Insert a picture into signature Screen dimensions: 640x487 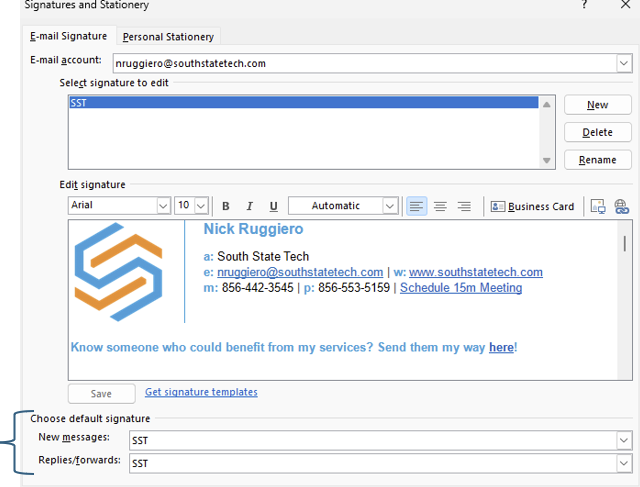(598, 206)
